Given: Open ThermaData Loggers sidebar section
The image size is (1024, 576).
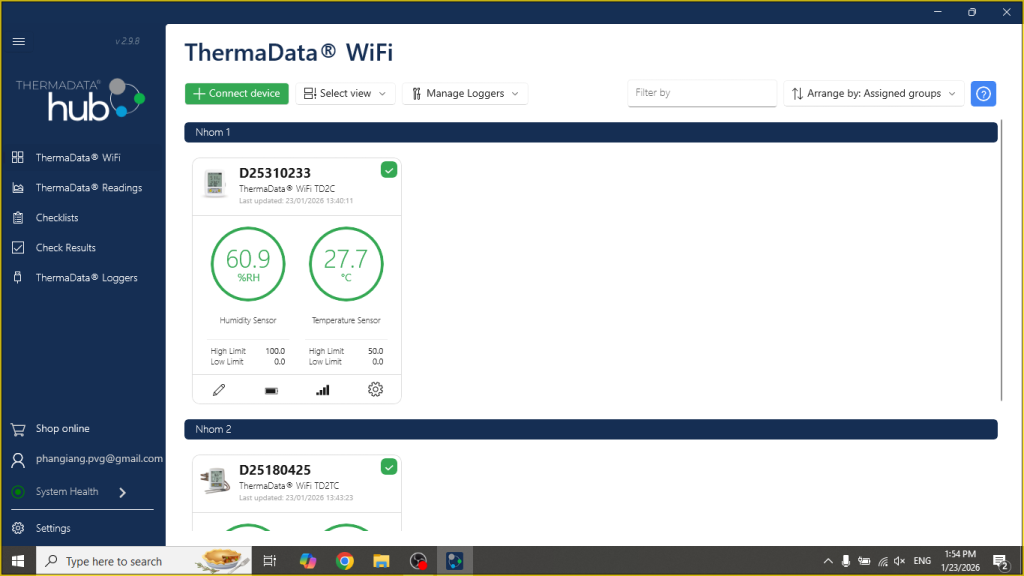Looking at the screenshot, I should tap(86, 278).
